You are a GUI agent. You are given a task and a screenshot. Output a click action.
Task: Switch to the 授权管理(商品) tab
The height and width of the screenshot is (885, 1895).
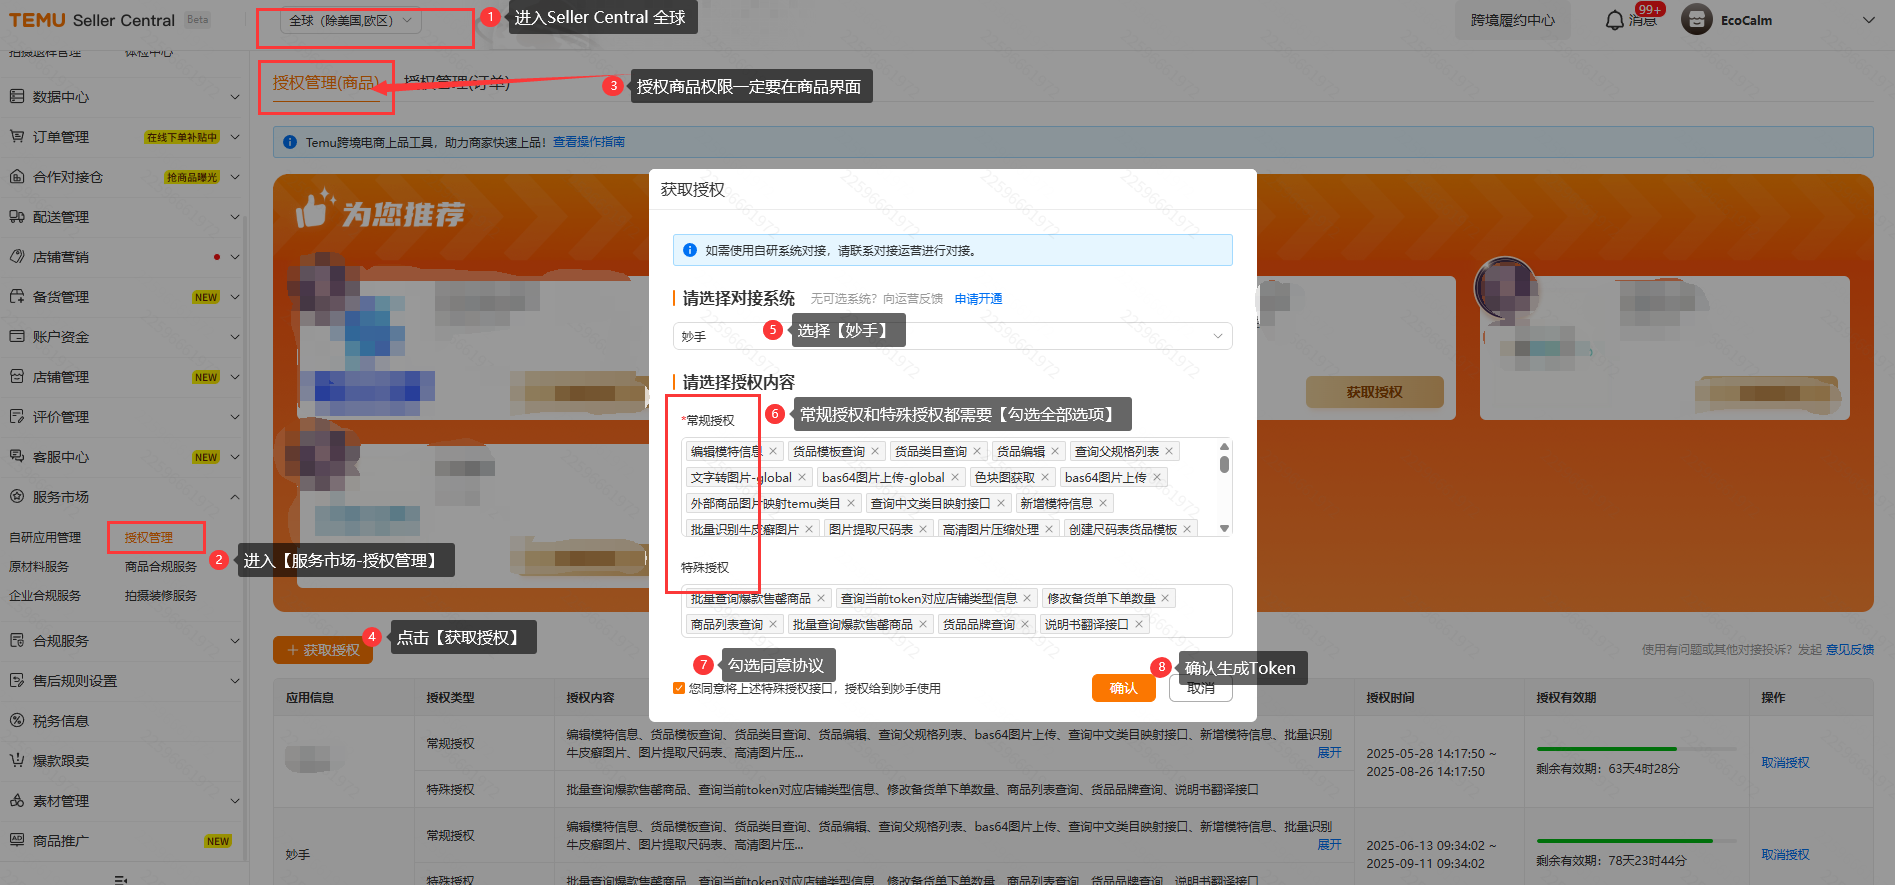point(326,83)
